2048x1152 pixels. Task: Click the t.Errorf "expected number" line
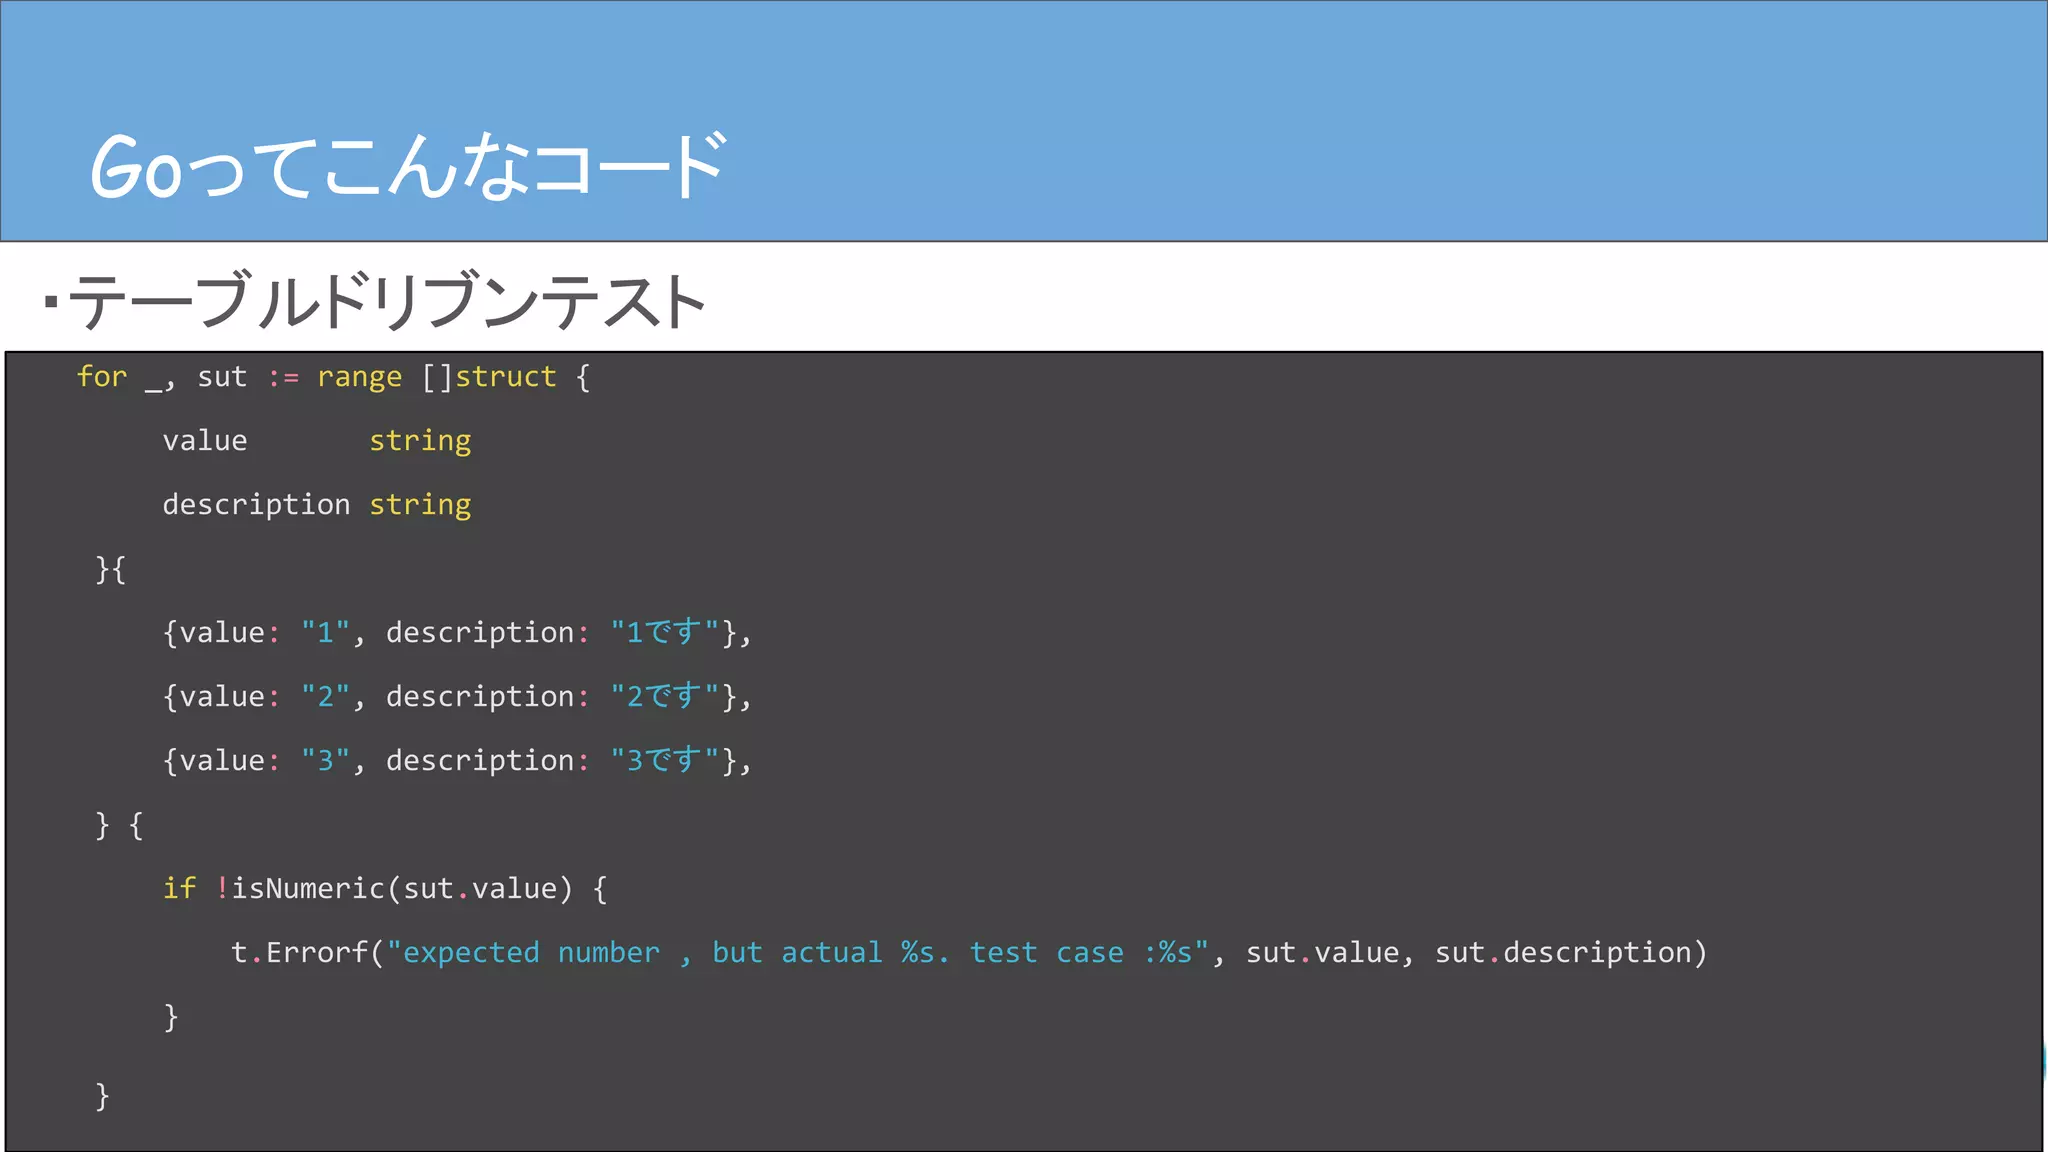969,953
